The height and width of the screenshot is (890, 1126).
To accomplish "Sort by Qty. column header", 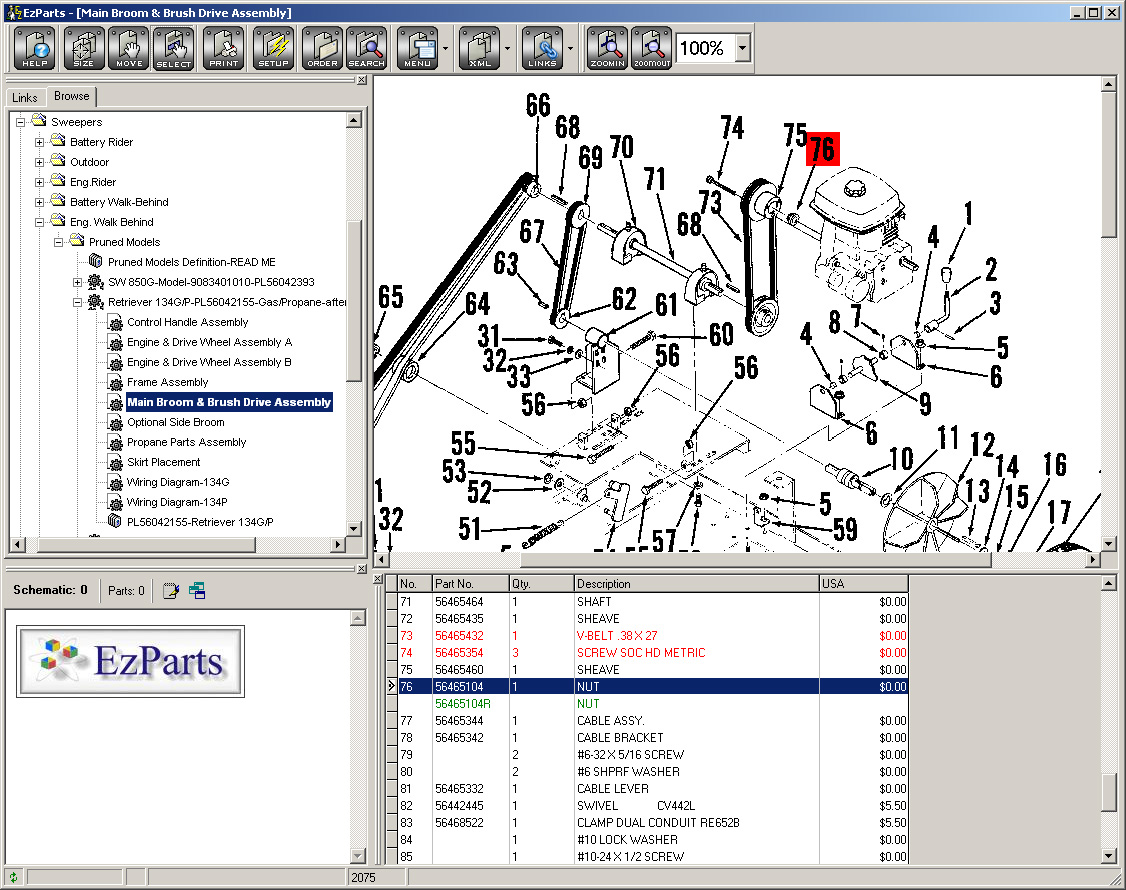I will point(541,584).
